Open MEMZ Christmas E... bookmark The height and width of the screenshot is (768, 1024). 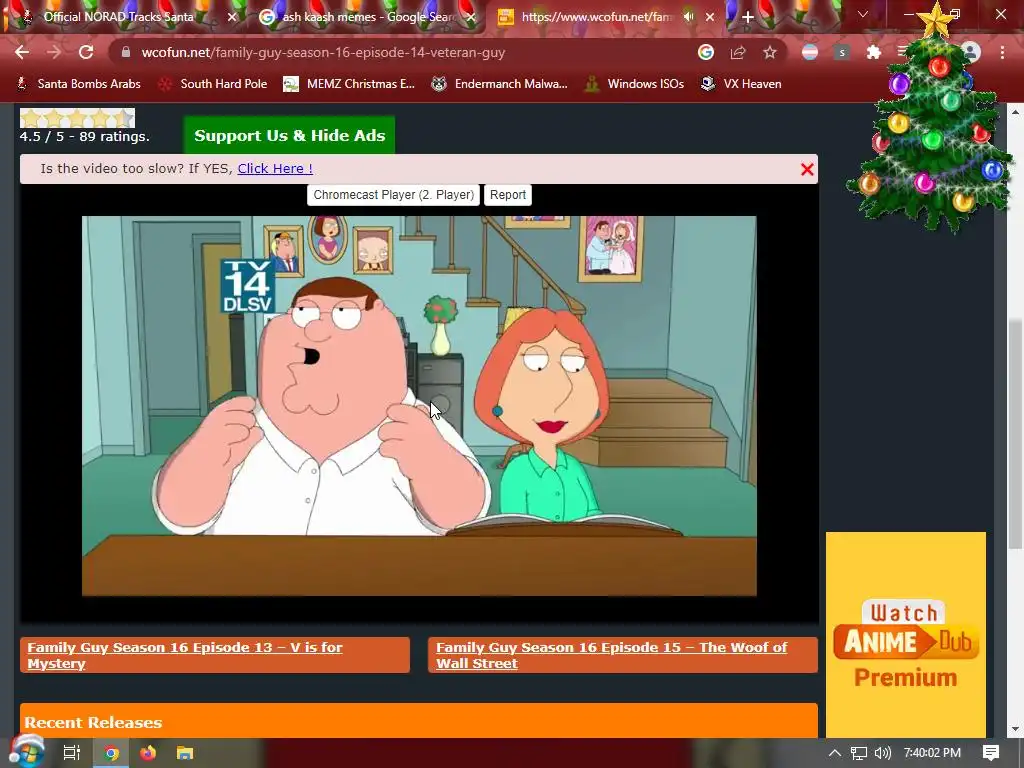pos(349,84)
